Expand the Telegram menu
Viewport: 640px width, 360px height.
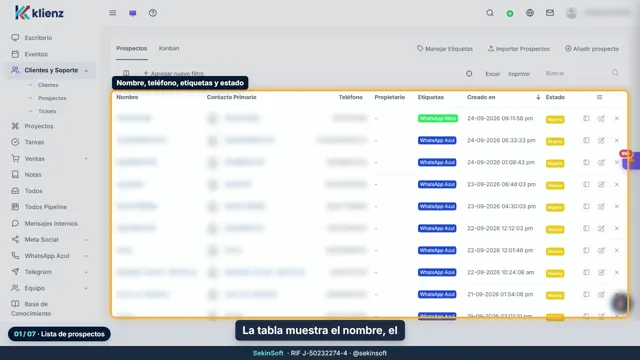click(86, 272)
